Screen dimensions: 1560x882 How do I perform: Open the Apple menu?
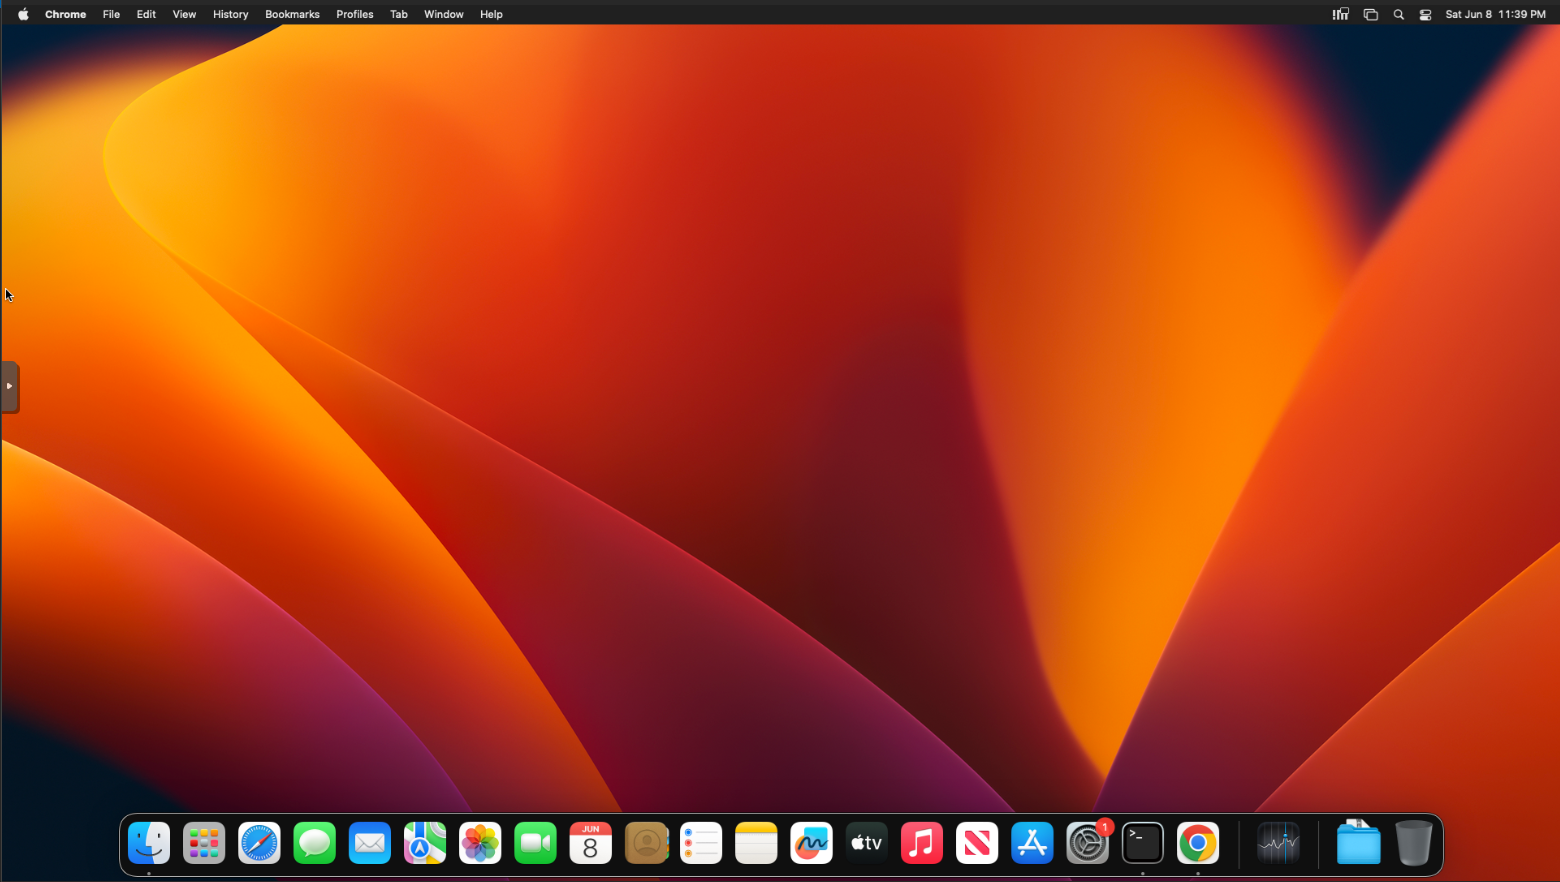pos(23,14)
